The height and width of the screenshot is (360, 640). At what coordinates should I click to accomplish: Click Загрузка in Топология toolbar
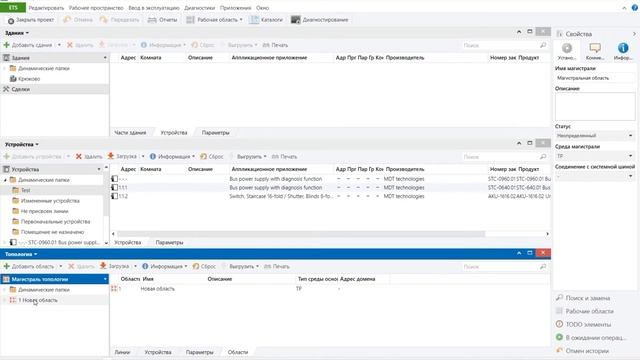(x=115, y=266)
